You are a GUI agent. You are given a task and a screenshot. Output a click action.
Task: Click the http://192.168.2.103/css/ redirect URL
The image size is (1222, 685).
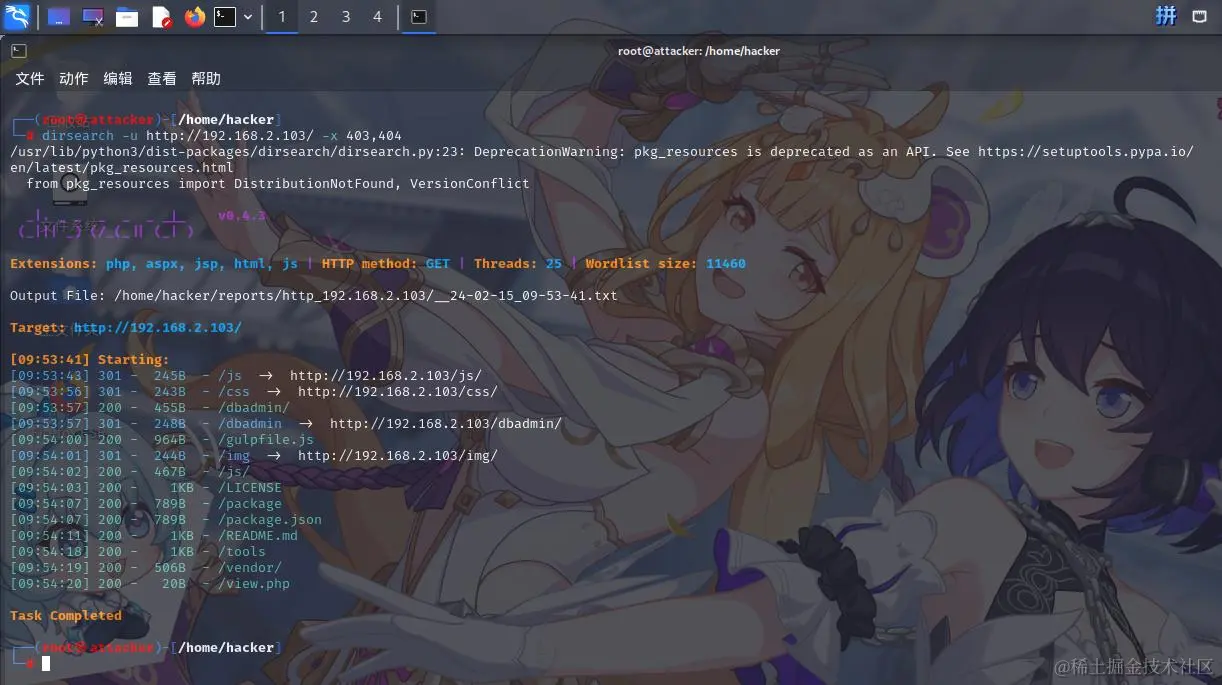(397, 392)
